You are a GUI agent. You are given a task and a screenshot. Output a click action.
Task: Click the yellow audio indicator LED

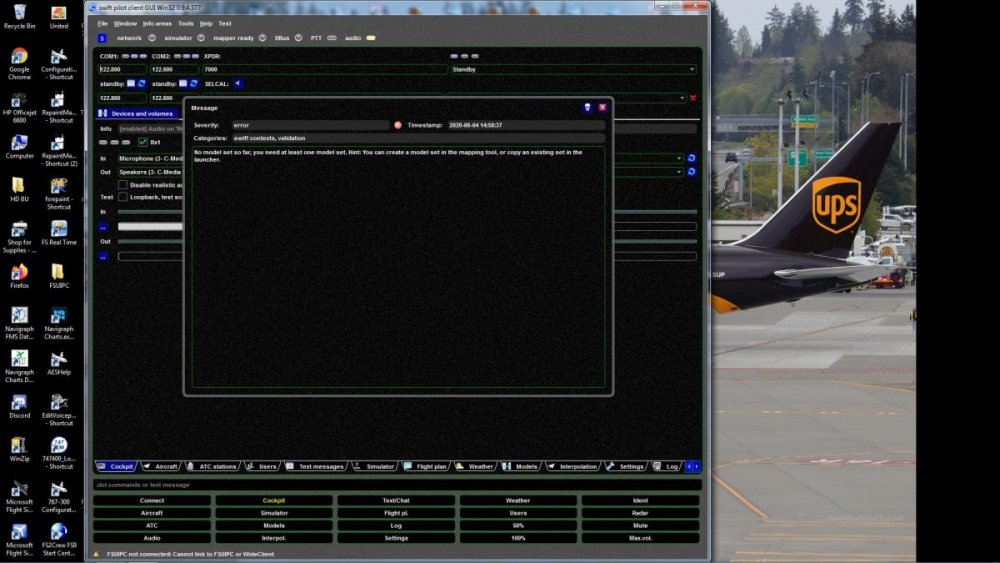click(x=371, y=38)
